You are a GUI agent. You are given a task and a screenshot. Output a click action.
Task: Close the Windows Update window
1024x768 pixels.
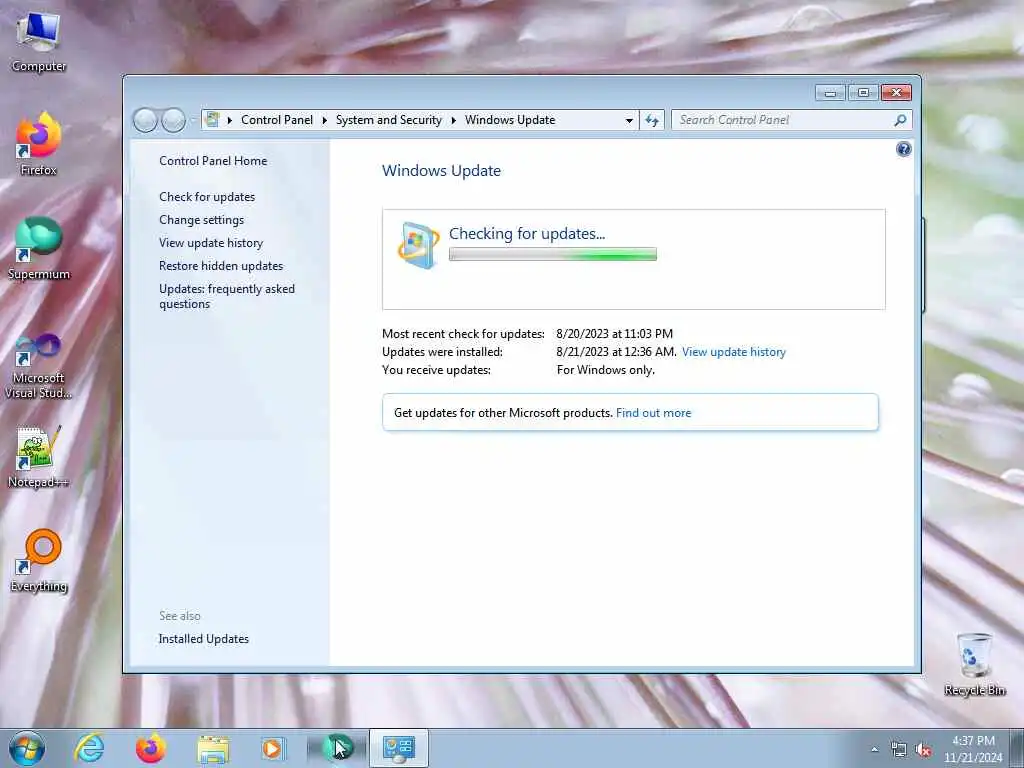pos(896,93)
